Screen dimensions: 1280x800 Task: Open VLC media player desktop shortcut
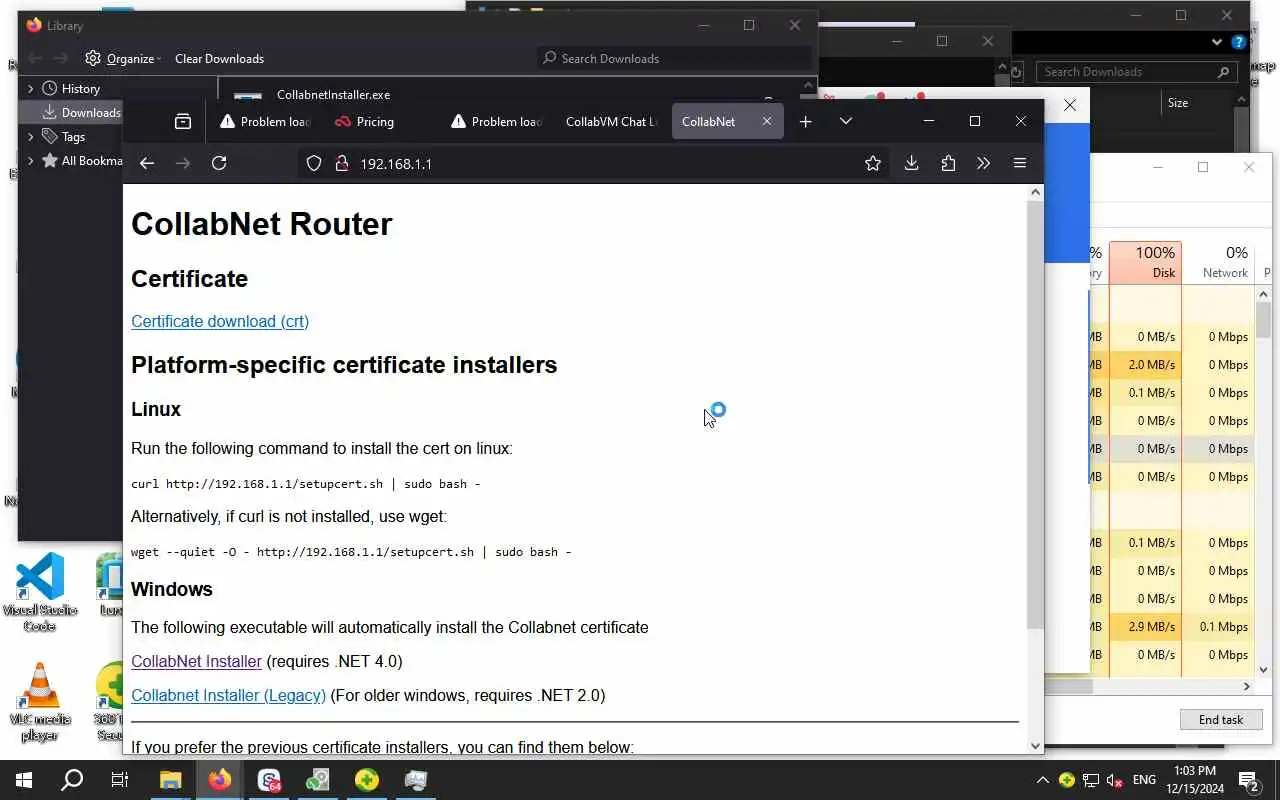click(40, 702)
